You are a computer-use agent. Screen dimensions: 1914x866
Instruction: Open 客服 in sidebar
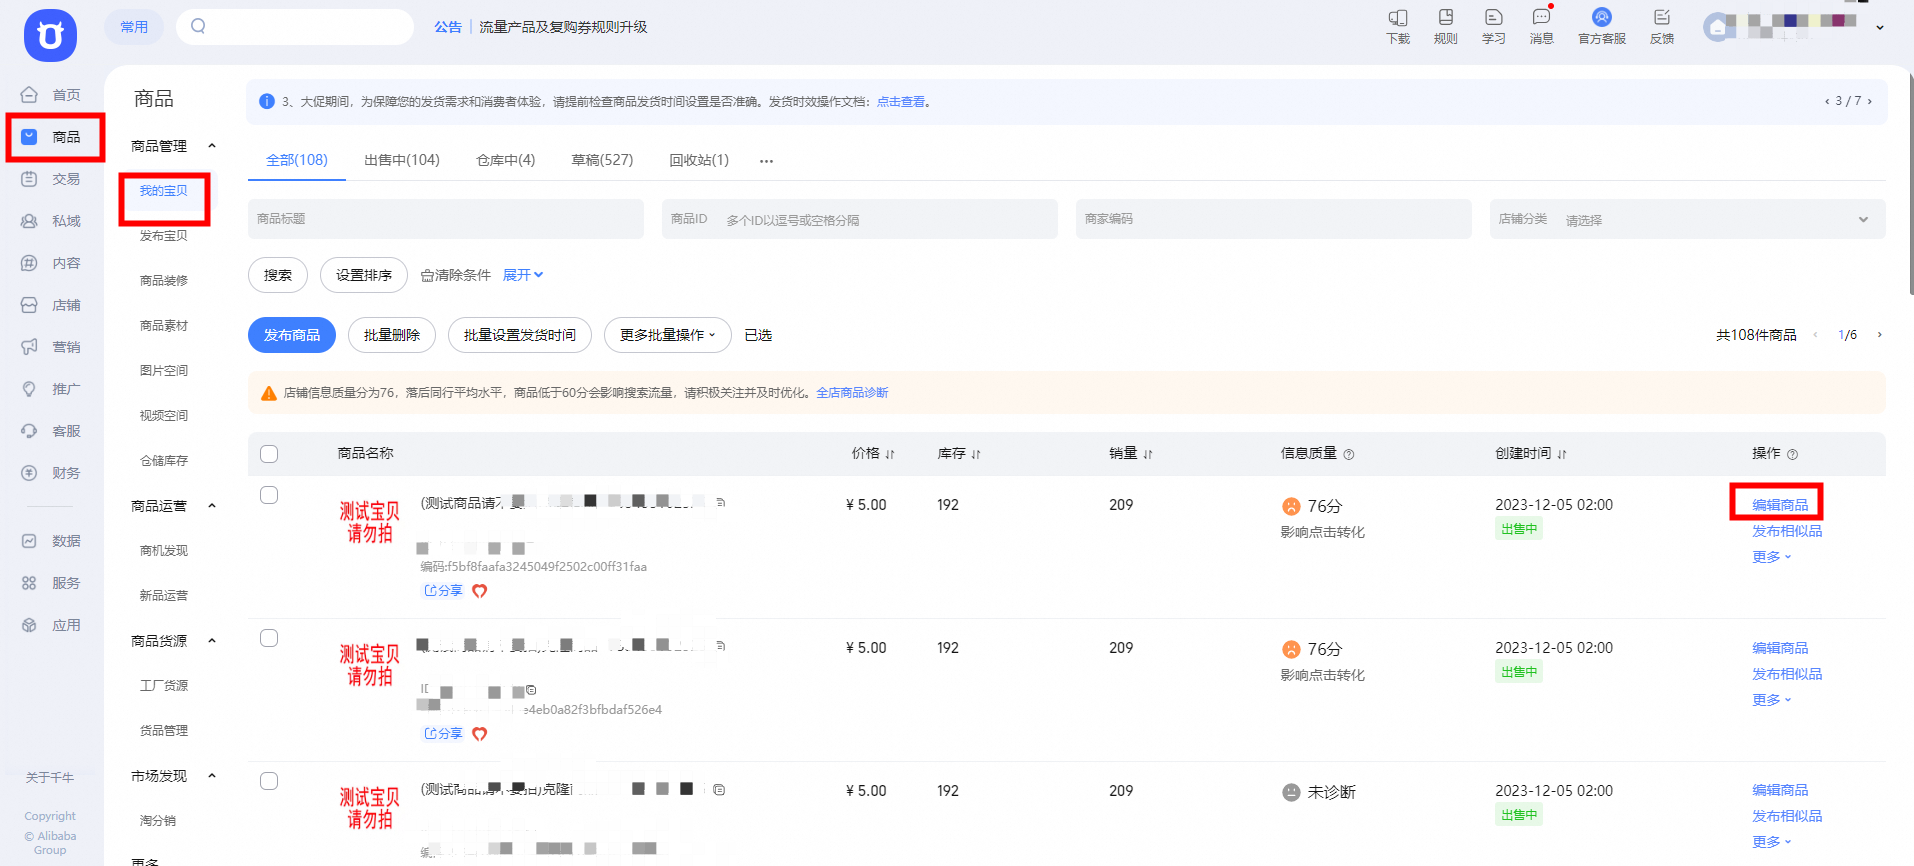pos(52,431)
